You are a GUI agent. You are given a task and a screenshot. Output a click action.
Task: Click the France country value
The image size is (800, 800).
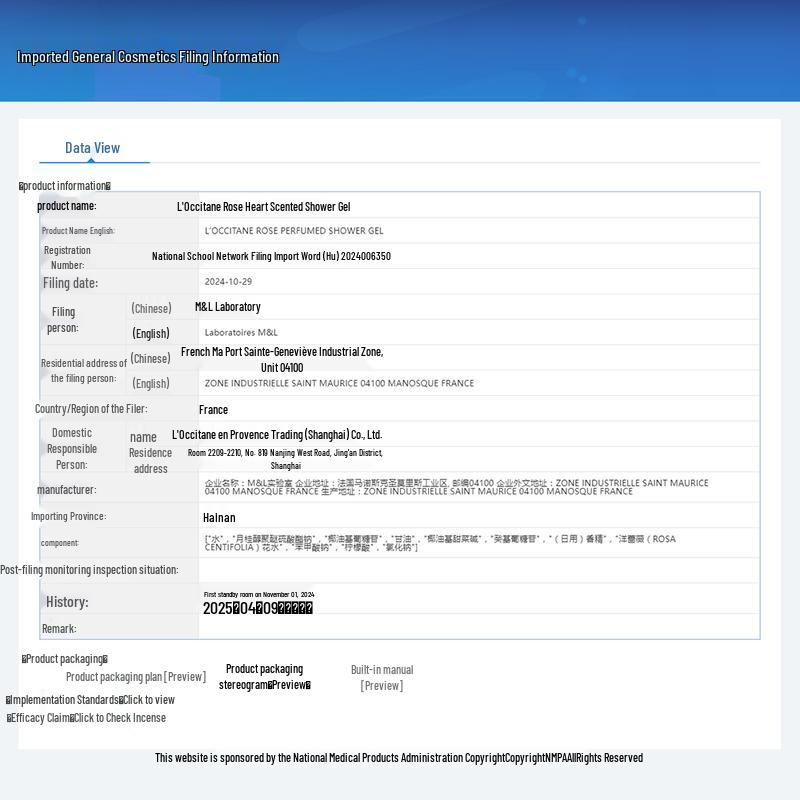(x=213, y=410)
